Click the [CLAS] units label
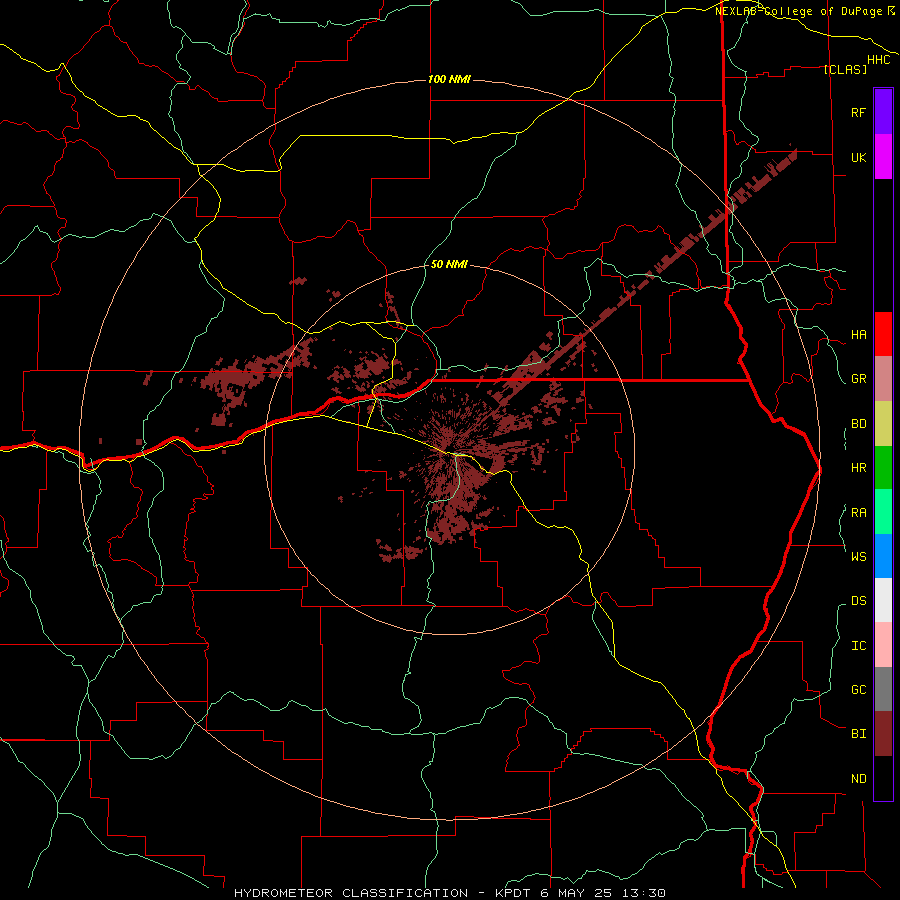The height and width of the screenshot is (900, 900). pos(845,69)
